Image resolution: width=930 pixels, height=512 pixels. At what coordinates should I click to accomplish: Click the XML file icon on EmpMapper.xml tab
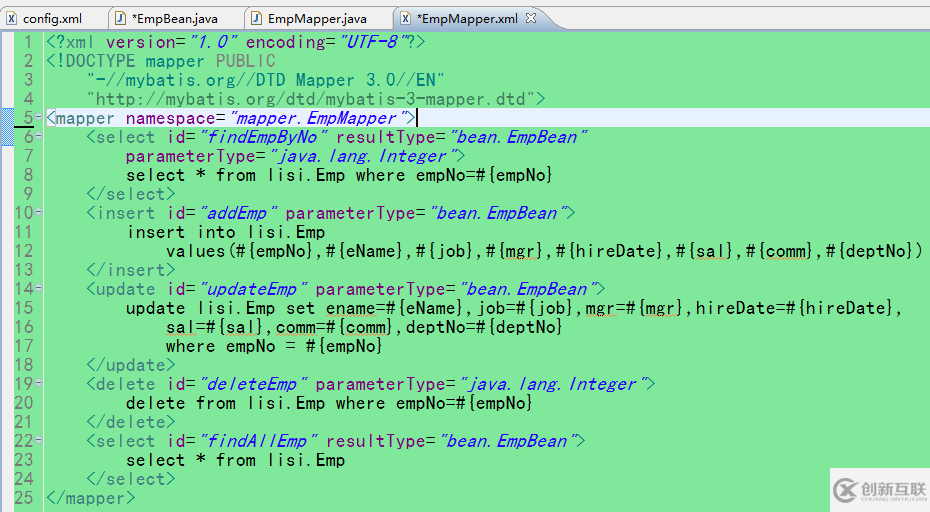click(405, 18)
